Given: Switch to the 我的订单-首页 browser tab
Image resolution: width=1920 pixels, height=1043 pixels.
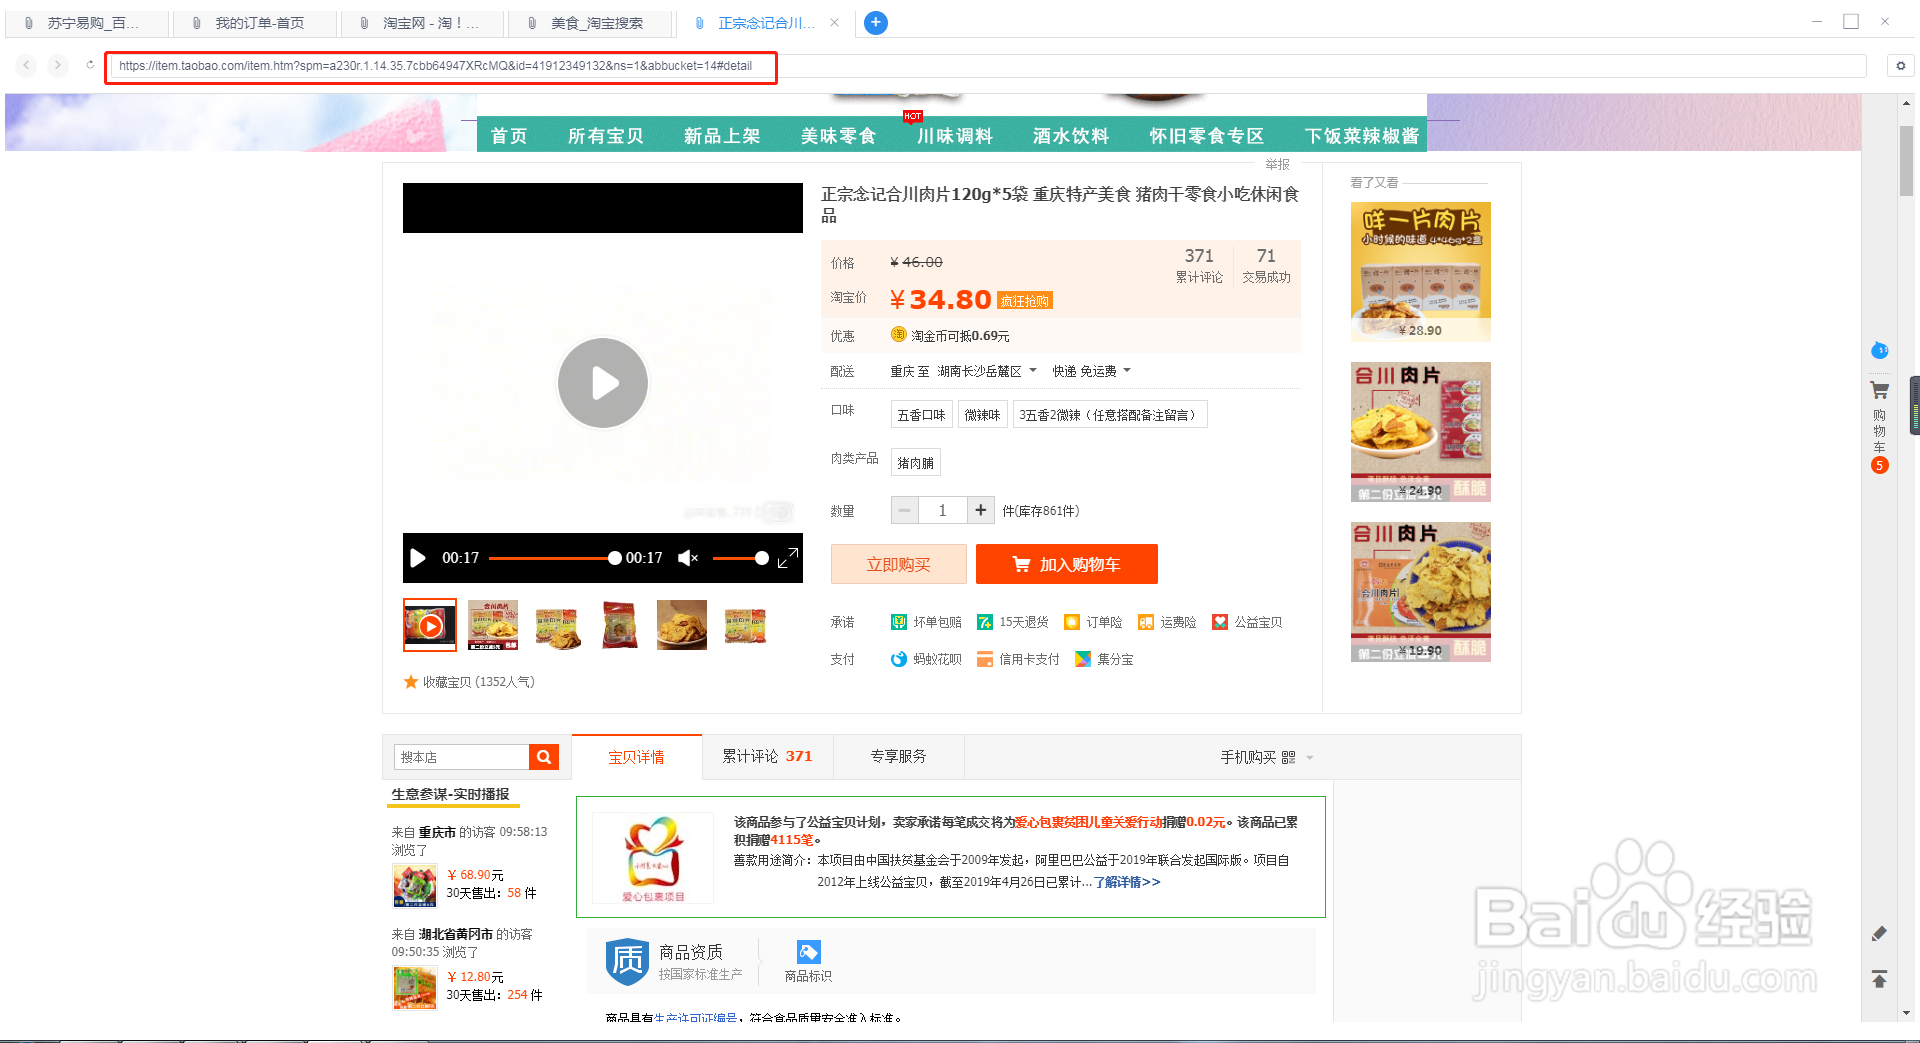Looking at the screenshot, I should (x=254, y=23).
